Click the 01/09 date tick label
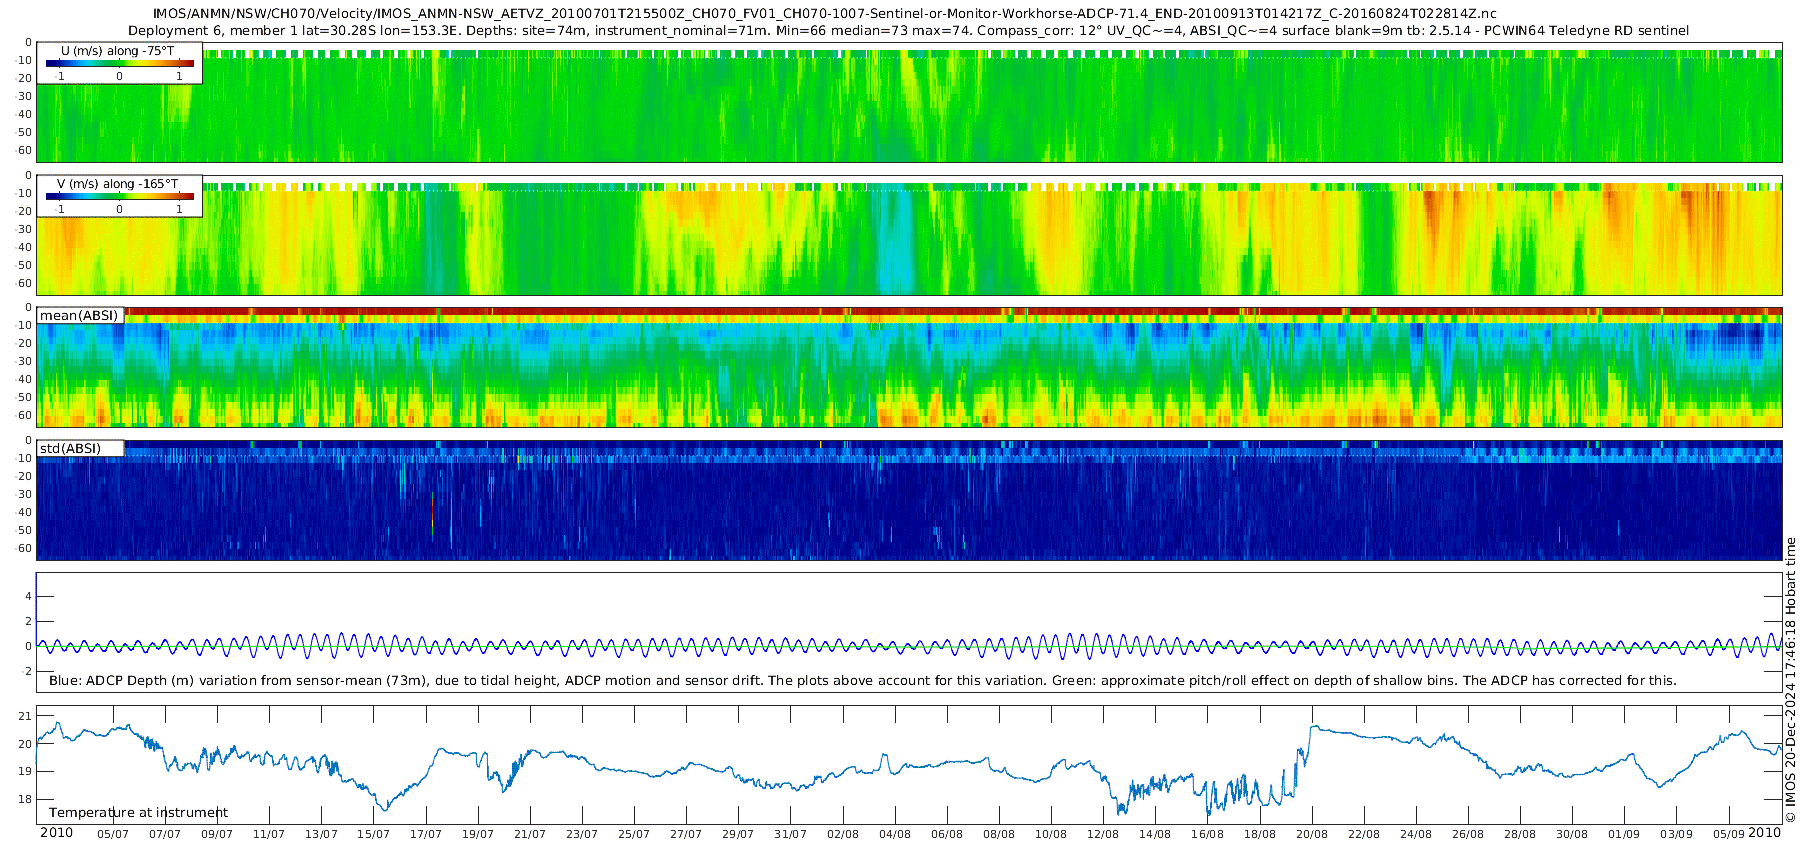Viewport: 1800px width, 850px height. click(1623, 834)
